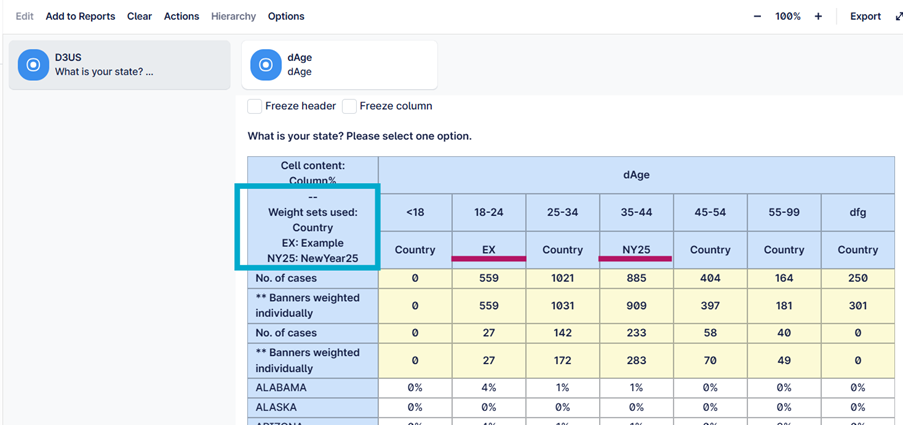Click the cell showing 404 cases

click(x=710, y=278)
